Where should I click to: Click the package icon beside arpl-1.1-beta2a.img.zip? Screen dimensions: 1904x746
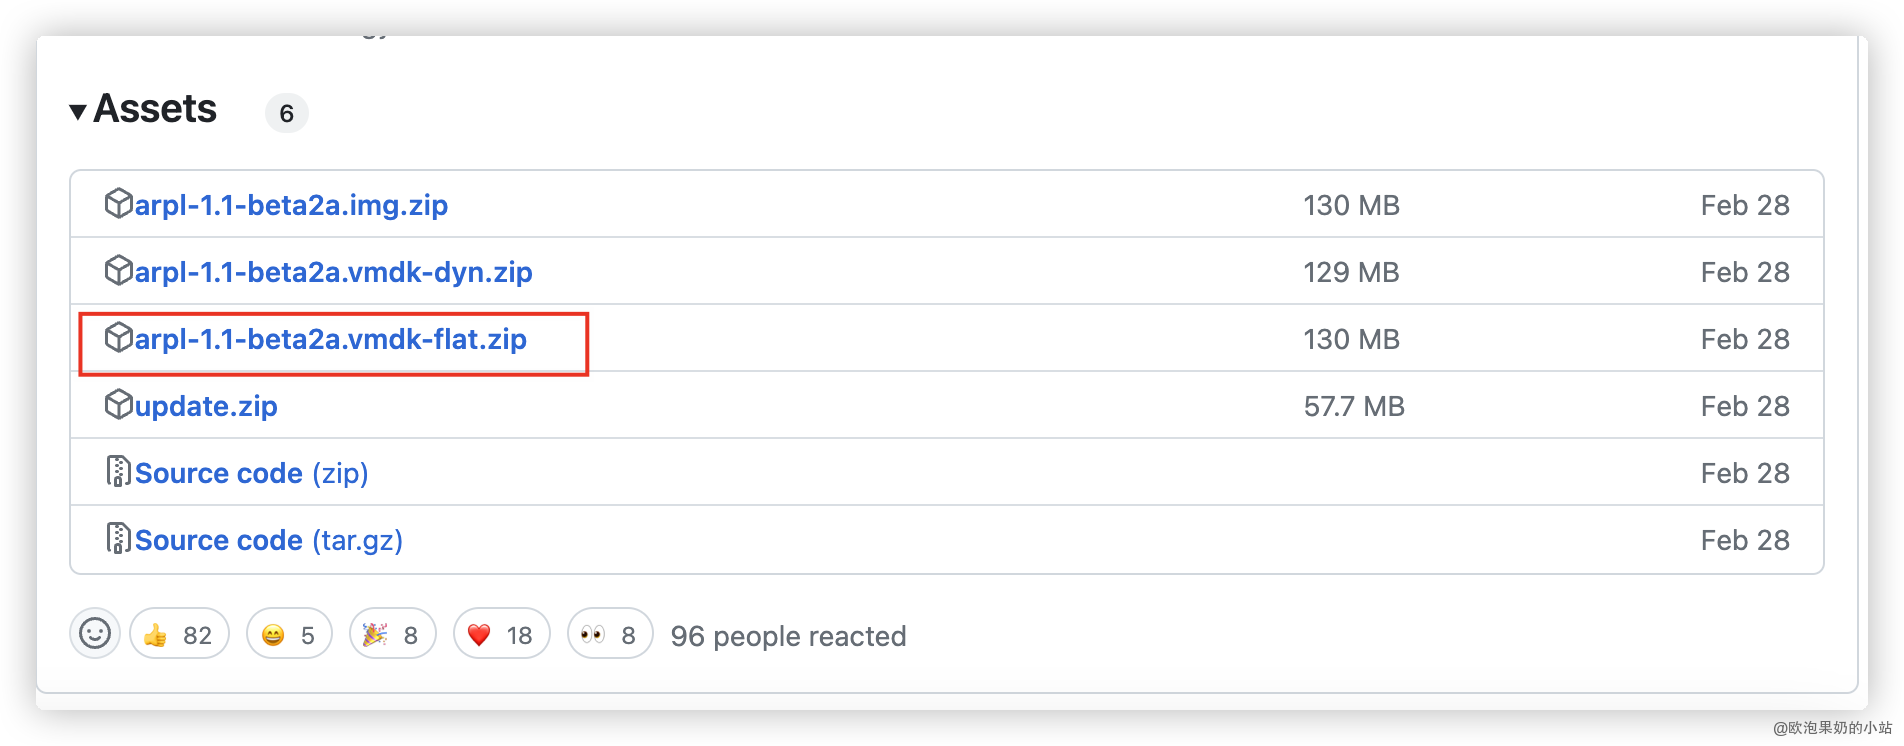(118, 204)
